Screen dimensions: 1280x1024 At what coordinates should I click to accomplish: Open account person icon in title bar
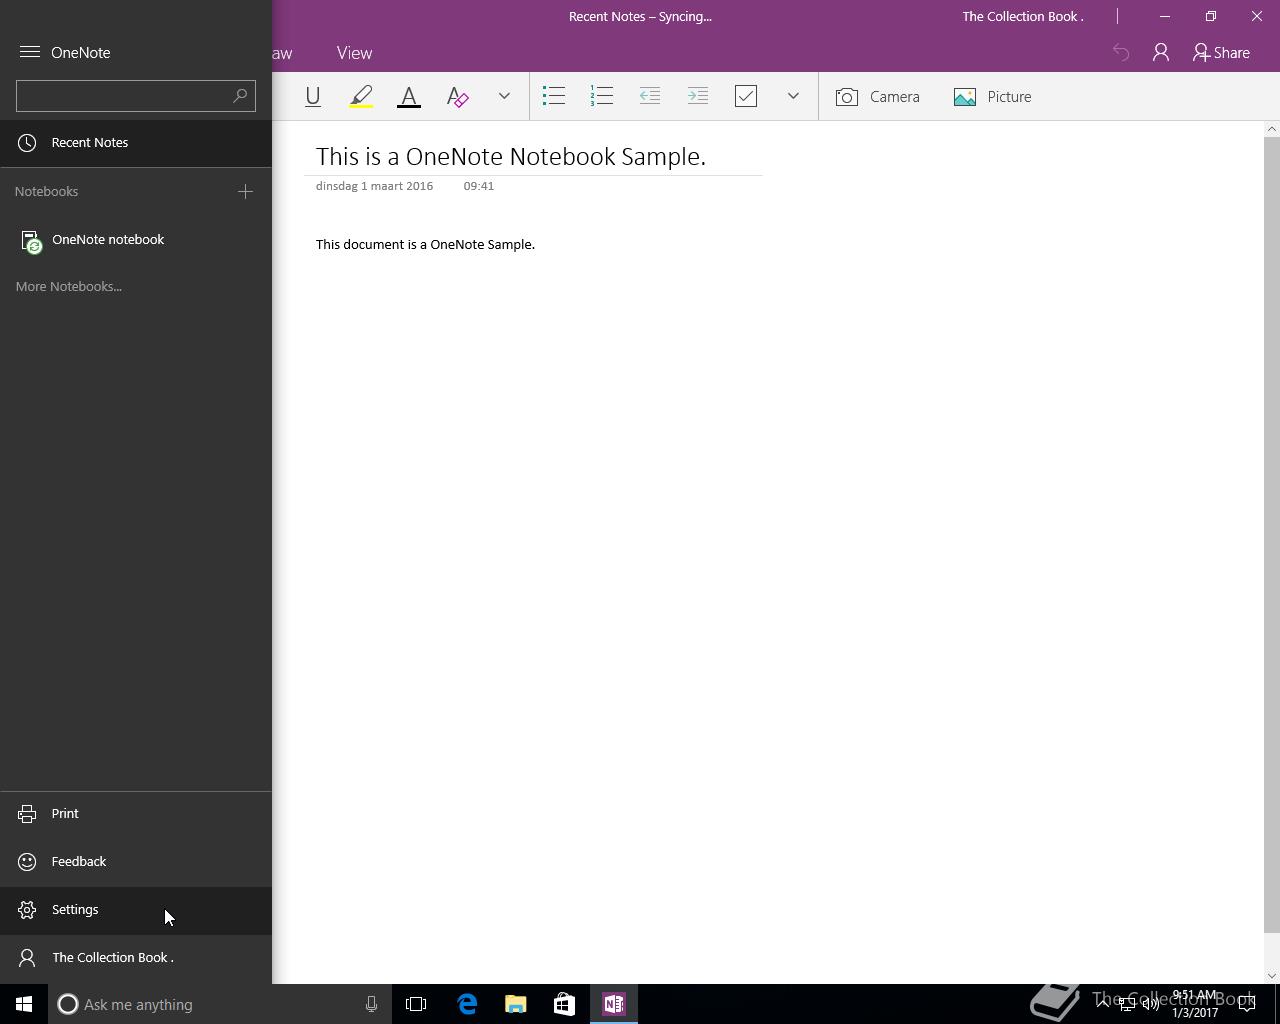tap(1161, 53)
